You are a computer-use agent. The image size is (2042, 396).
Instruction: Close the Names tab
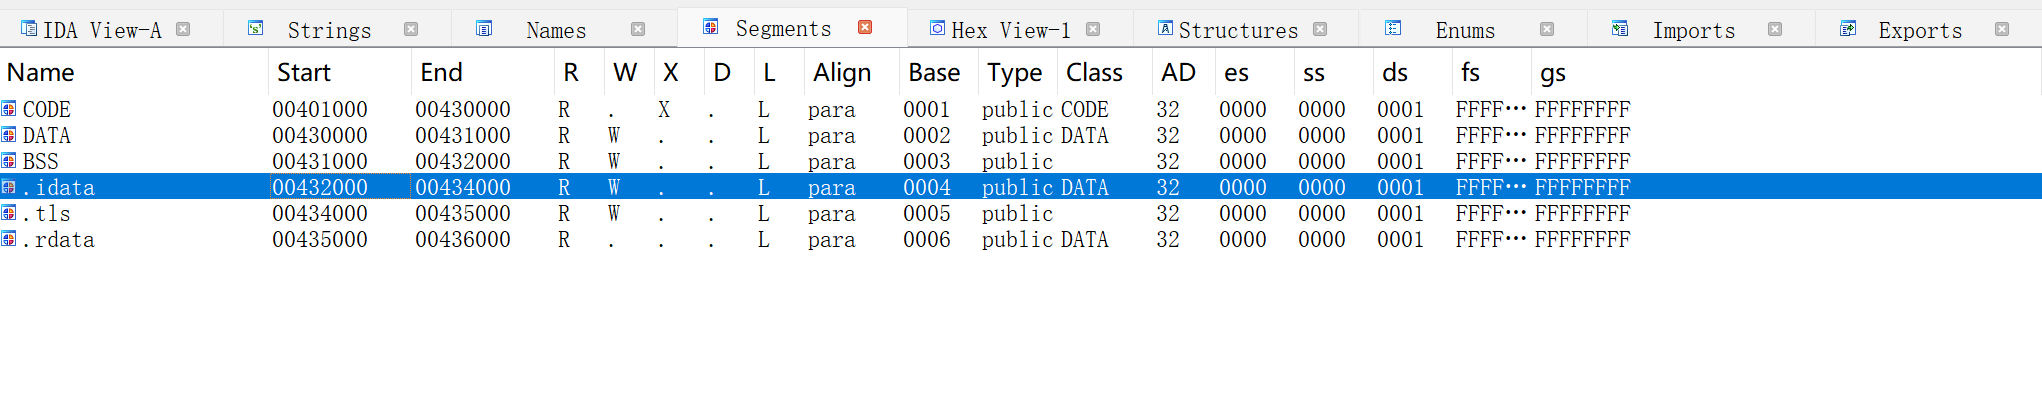pos(638,29)
